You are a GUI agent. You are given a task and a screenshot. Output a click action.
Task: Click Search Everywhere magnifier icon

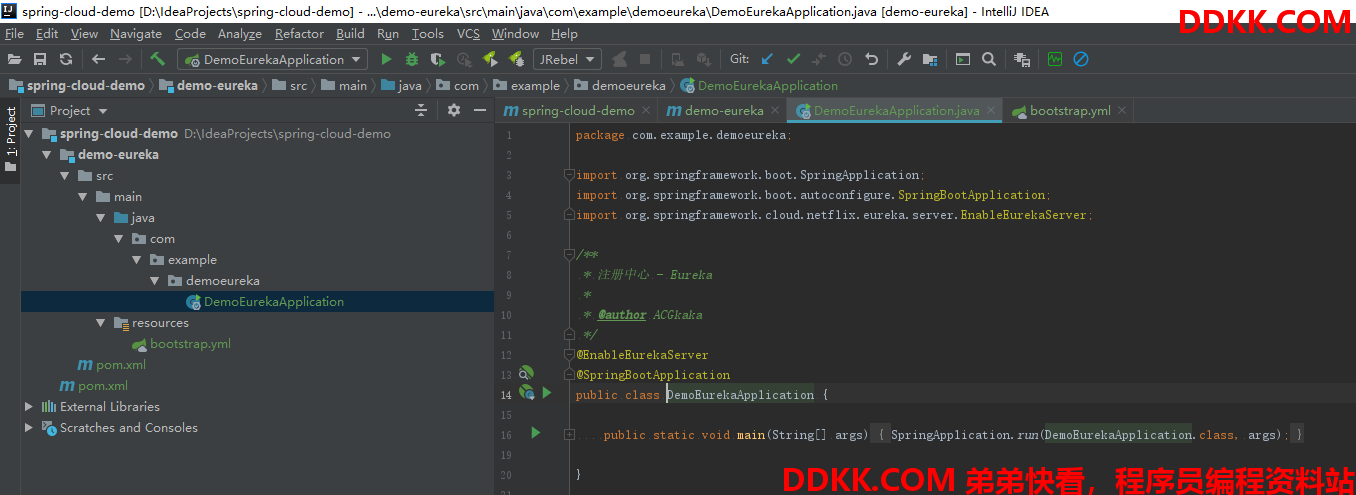pos(989,60)
